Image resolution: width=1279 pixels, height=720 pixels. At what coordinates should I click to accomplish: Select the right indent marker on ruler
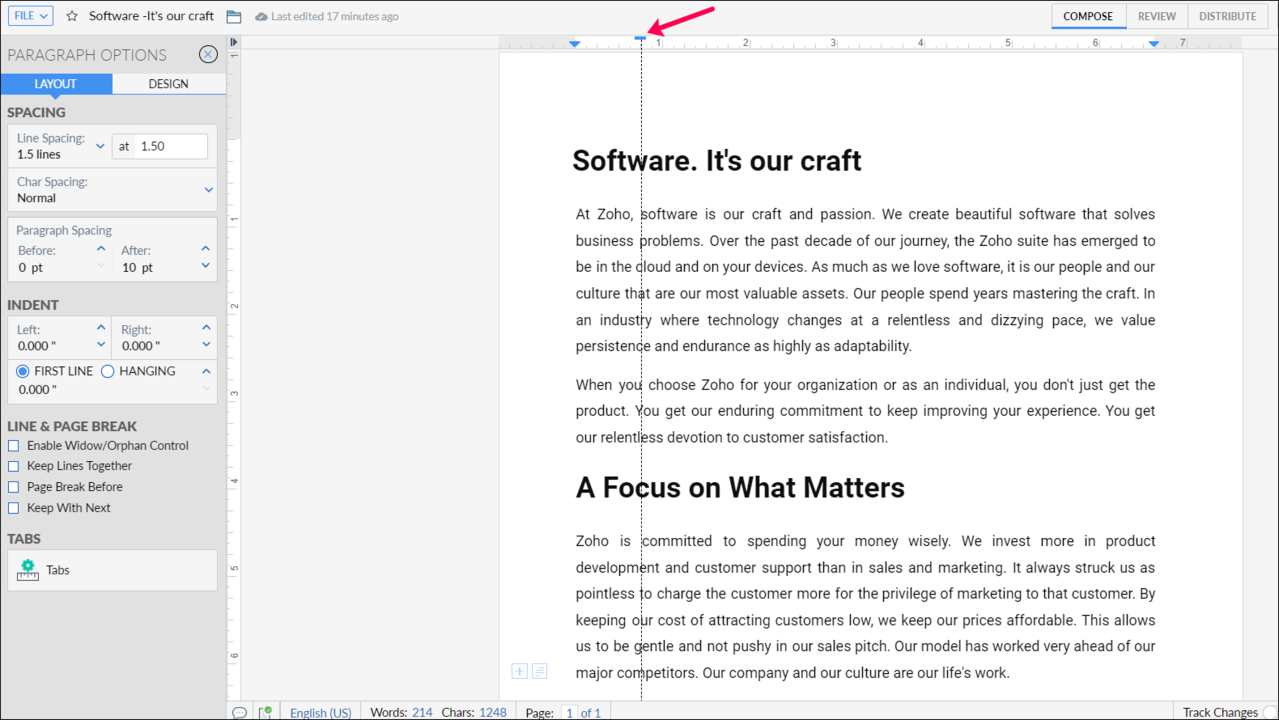pos(1154,43)
